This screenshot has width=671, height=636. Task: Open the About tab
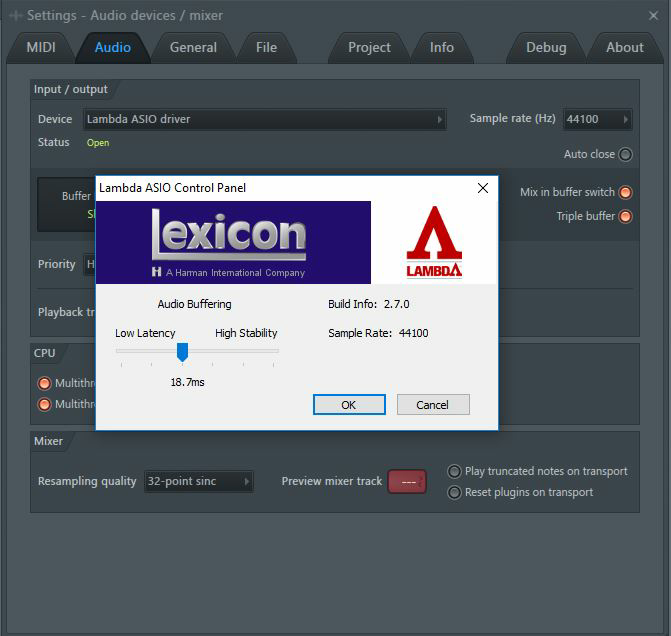point(624,48)
